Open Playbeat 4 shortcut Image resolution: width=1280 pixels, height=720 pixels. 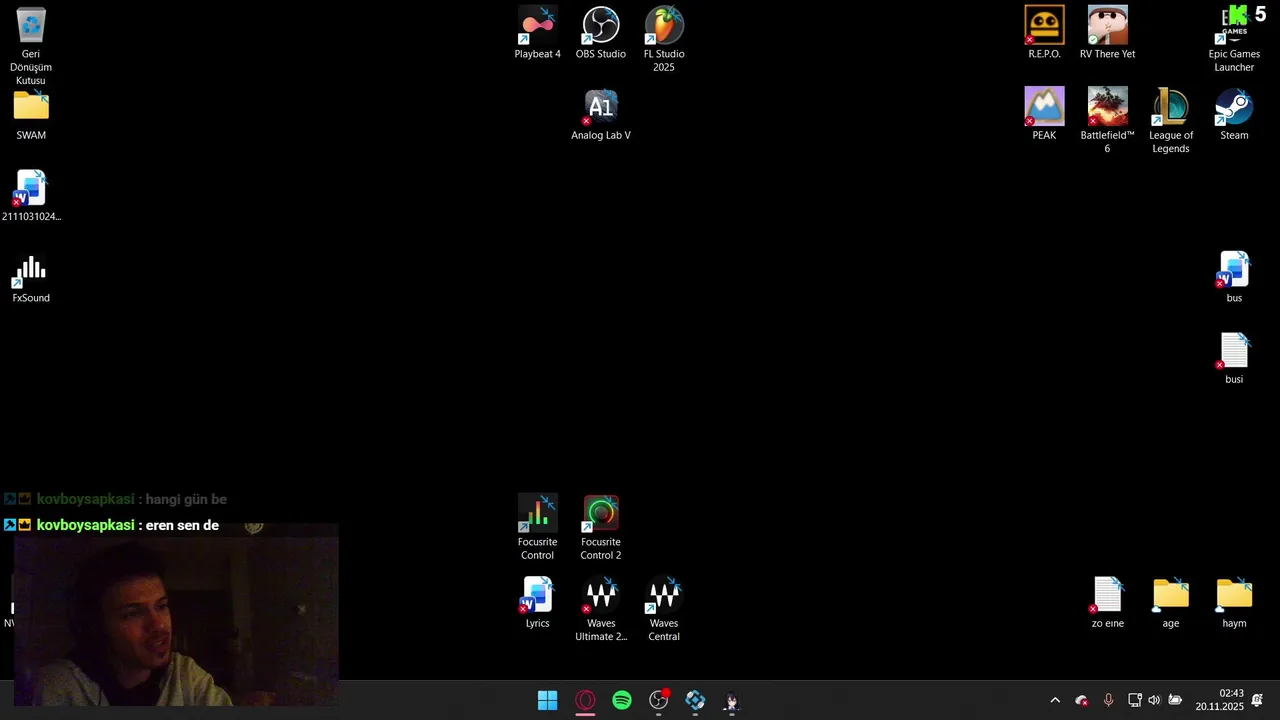(x=538, y=33)
